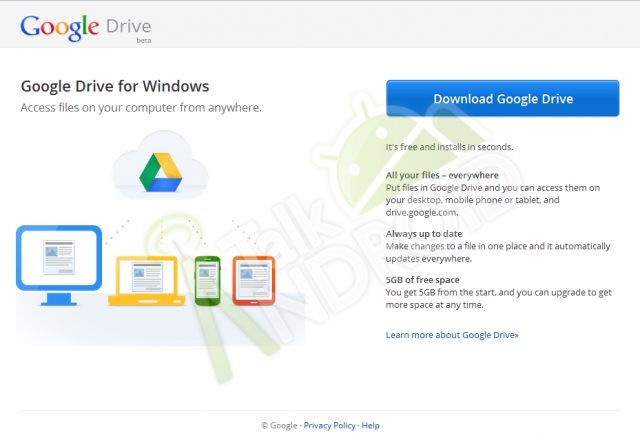Click the Drive beta wordmark
This screenshot has width=640, height=438.
129,29
